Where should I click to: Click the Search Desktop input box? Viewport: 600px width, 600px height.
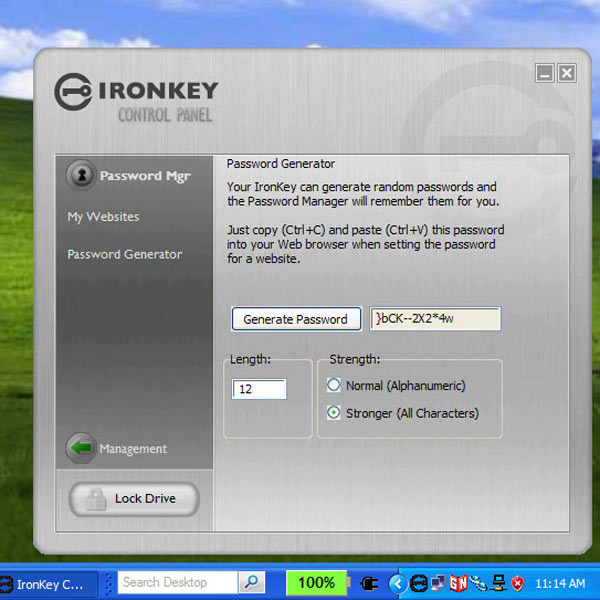tap(178, 582)
